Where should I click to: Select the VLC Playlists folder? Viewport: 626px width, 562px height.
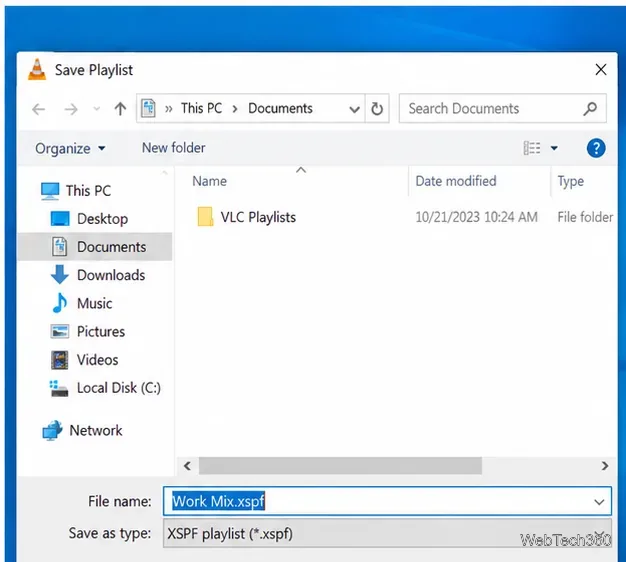(x=258, y=217)
